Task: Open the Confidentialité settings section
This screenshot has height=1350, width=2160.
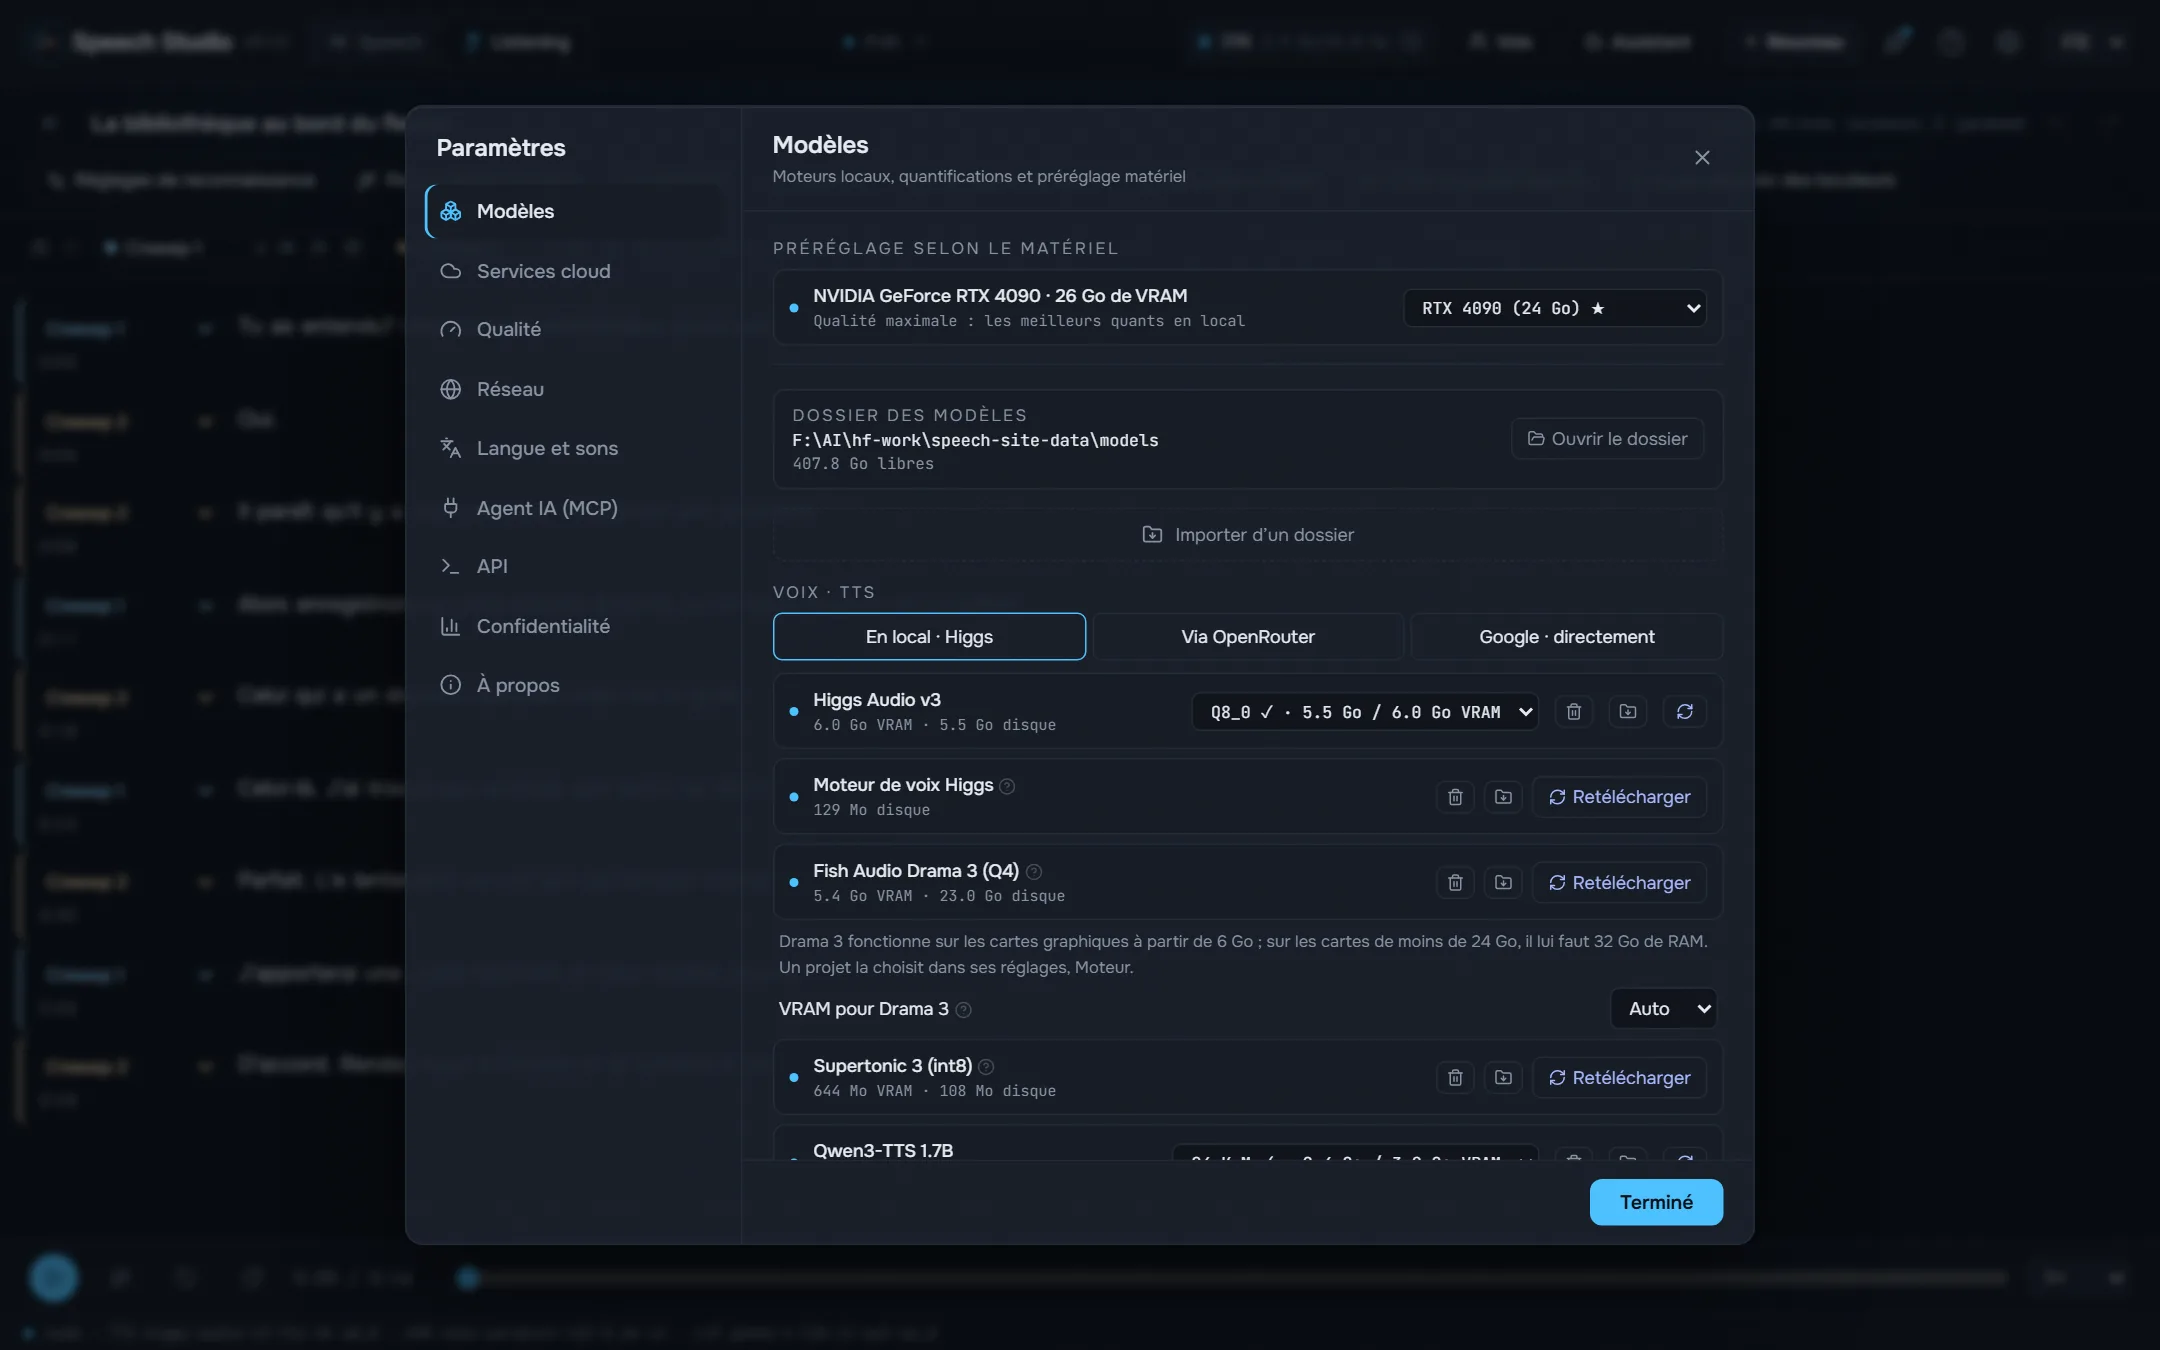Action: click(x=574, y=626)
